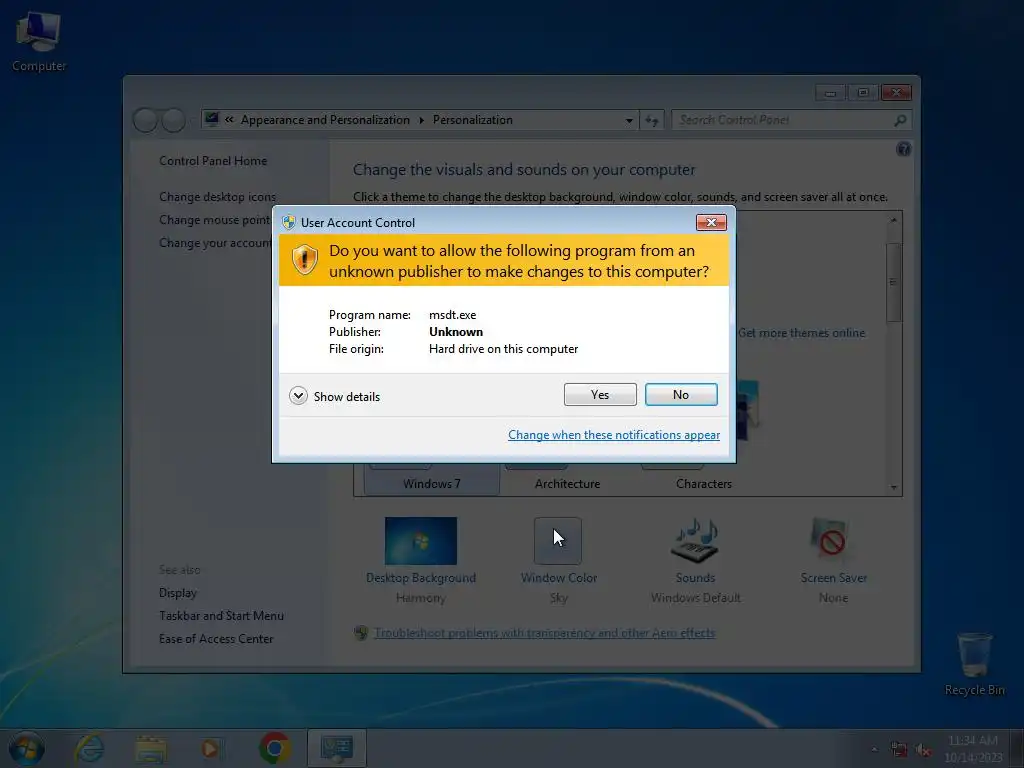Launch Internet Explorer from taskbar
The width and height of the screenshot is (1024, 768).
[89, 748]
